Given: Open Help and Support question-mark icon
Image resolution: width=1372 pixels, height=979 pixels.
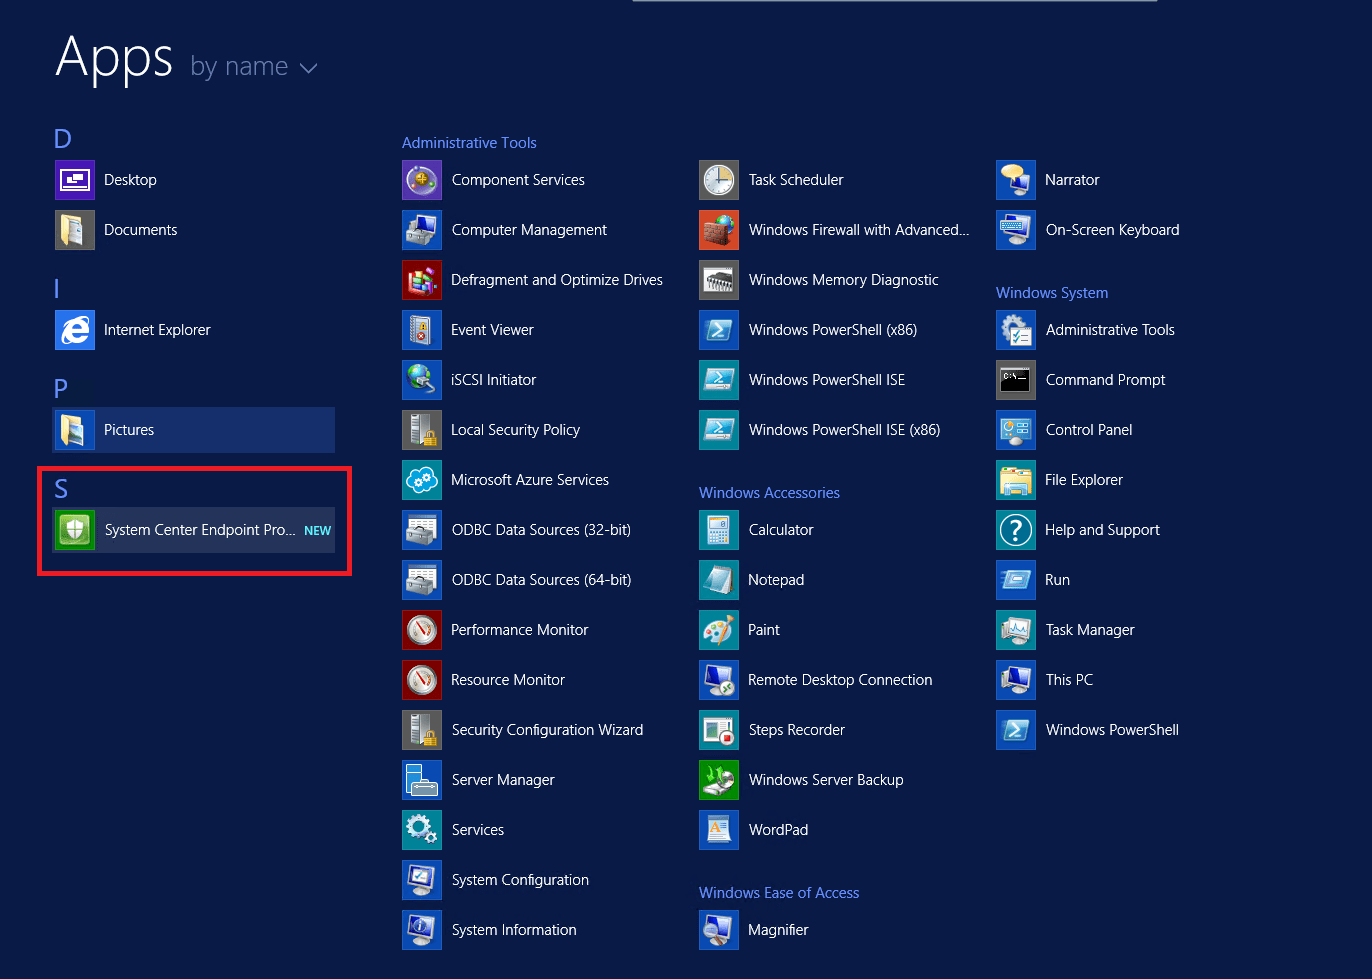Looking at the screenshot, I should (1016, 530).
